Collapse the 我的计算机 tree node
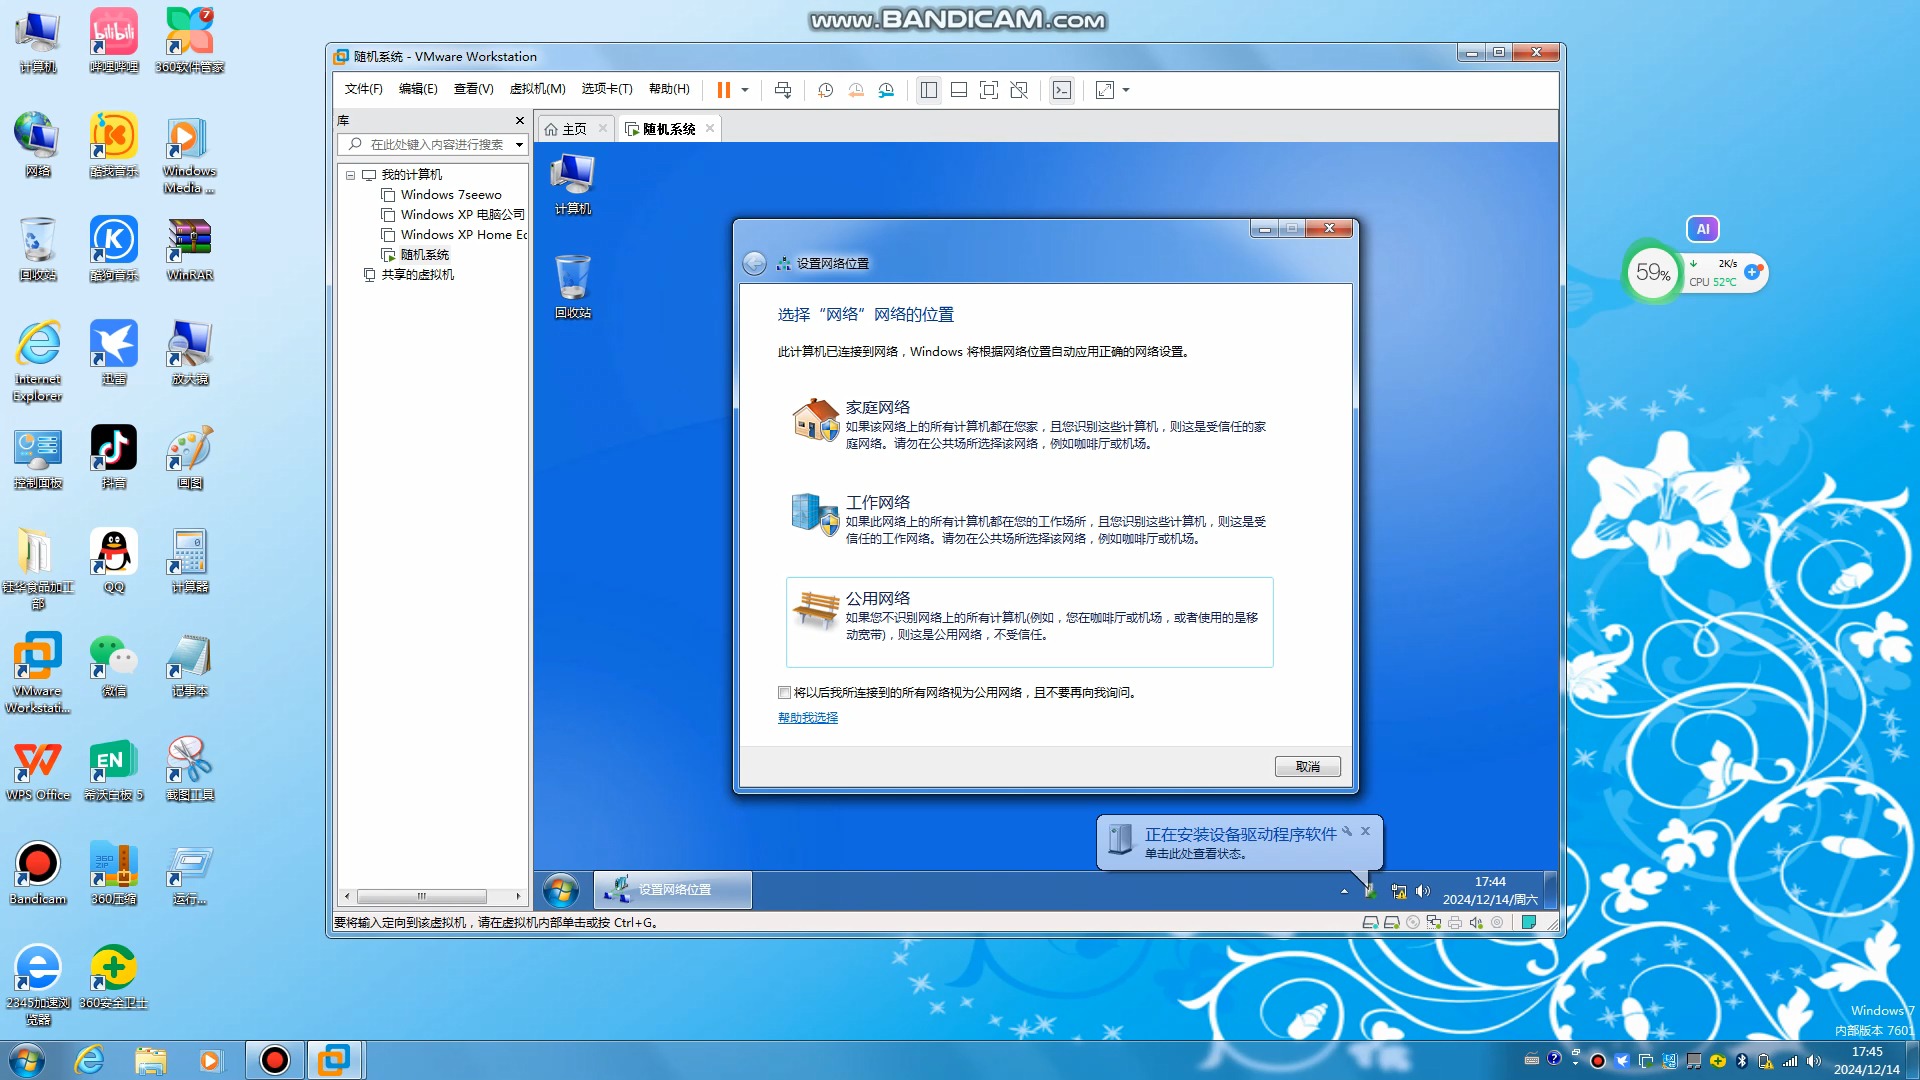Viewport: 1920px width, 1080px height. click(x=351, y=175)
